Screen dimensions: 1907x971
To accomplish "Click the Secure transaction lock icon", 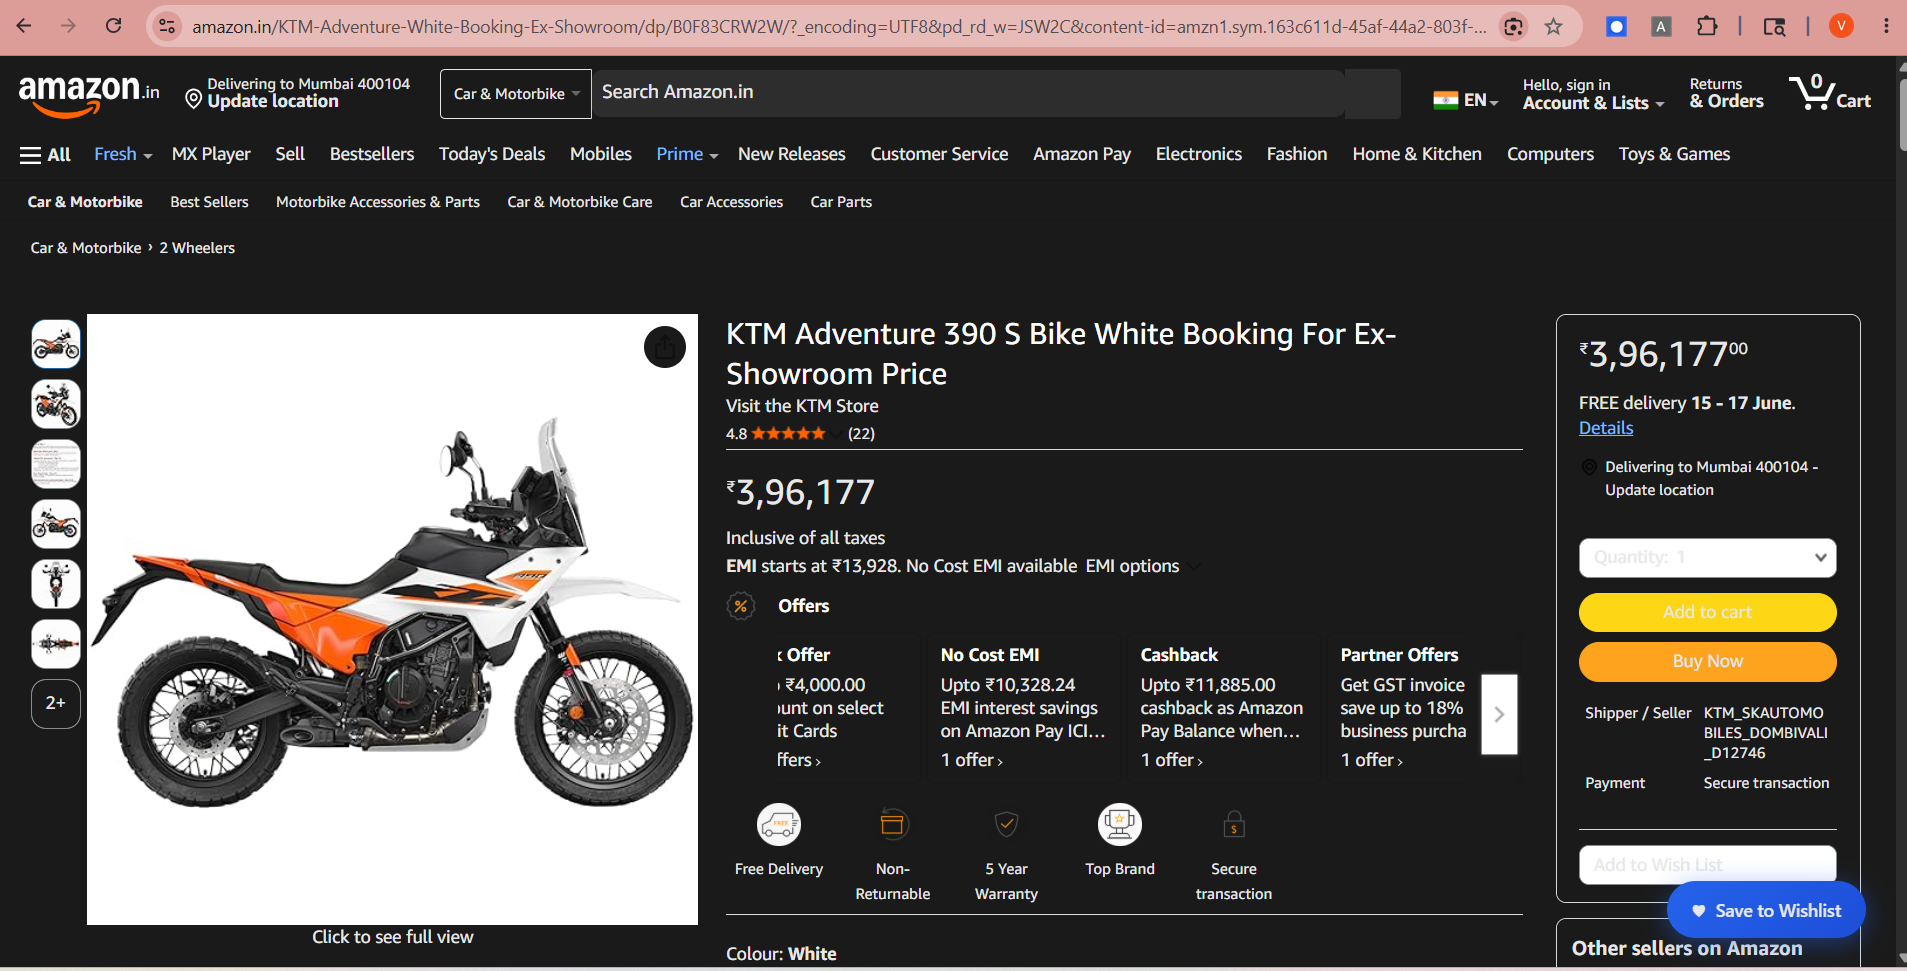I will tap(1234, 824).
